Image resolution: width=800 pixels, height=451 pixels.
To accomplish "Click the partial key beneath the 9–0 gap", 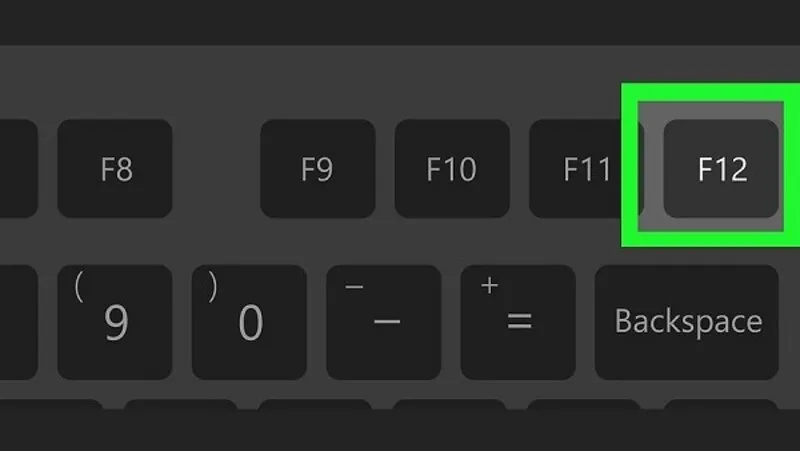I will [x=181, y=404].
